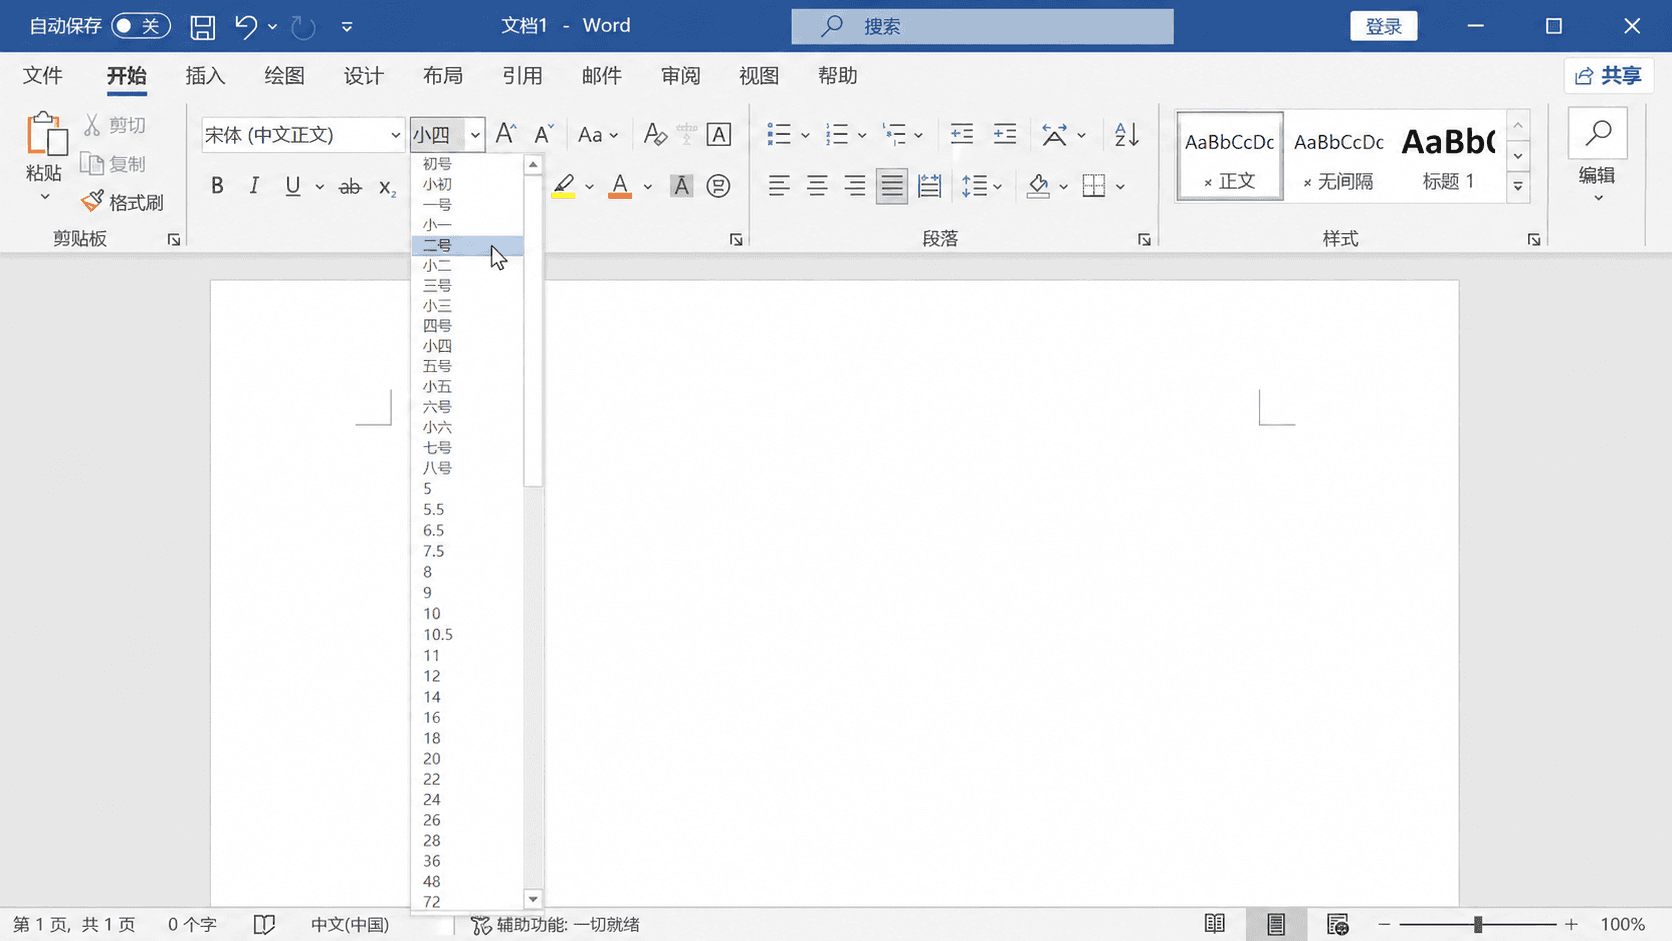Click the zoom slider handle
This screenshot has height=941, width=1672.
click(1478, 924)
